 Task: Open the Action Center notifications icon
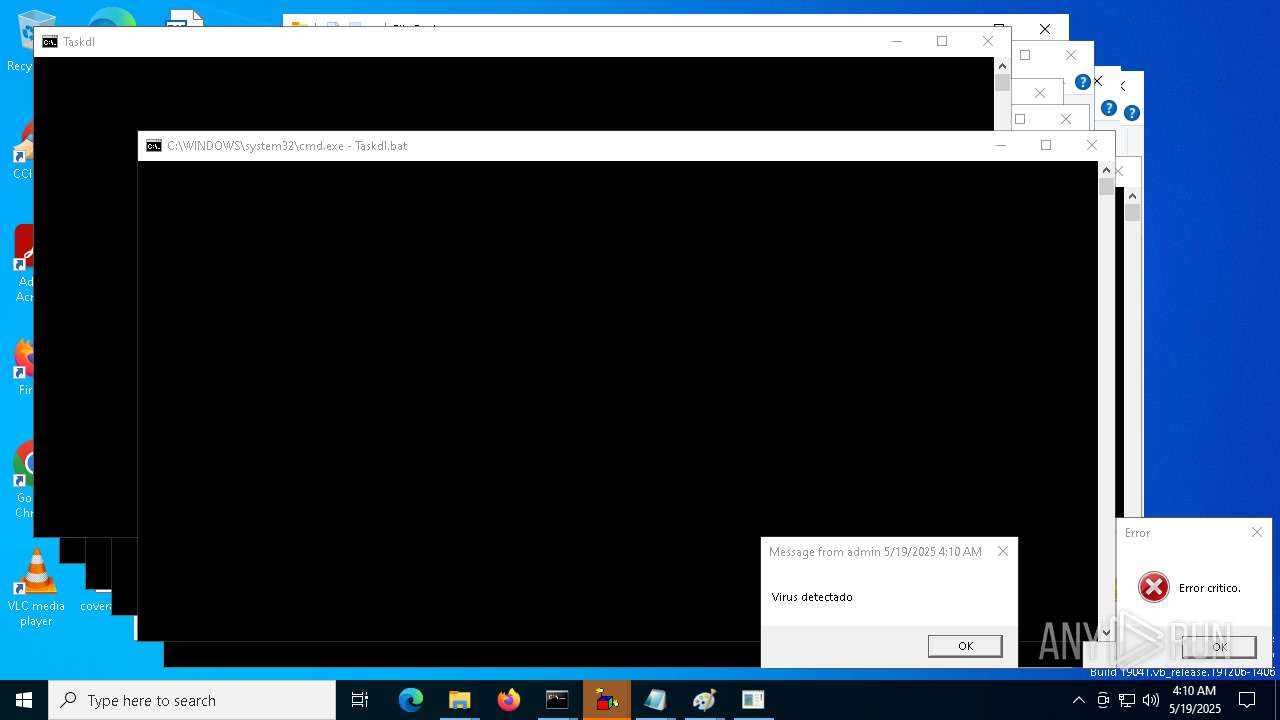[x=1247, y=700]
